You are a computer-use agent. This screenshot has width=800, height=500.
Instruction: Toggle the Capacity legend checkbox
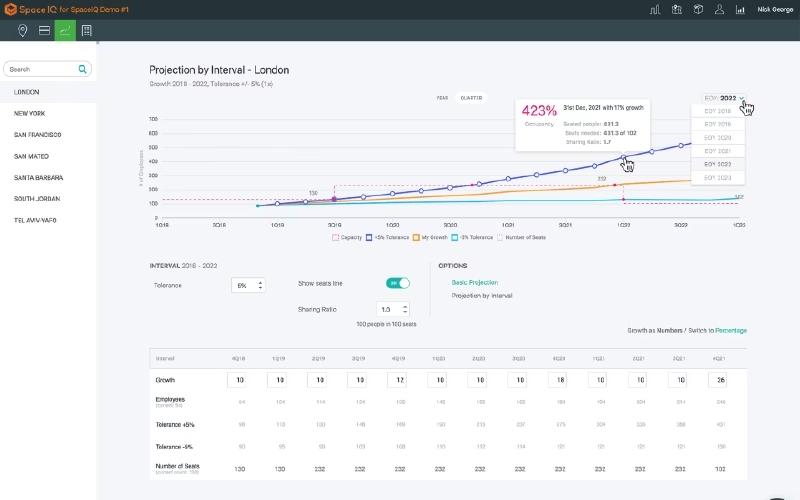[x=336, y=237]
